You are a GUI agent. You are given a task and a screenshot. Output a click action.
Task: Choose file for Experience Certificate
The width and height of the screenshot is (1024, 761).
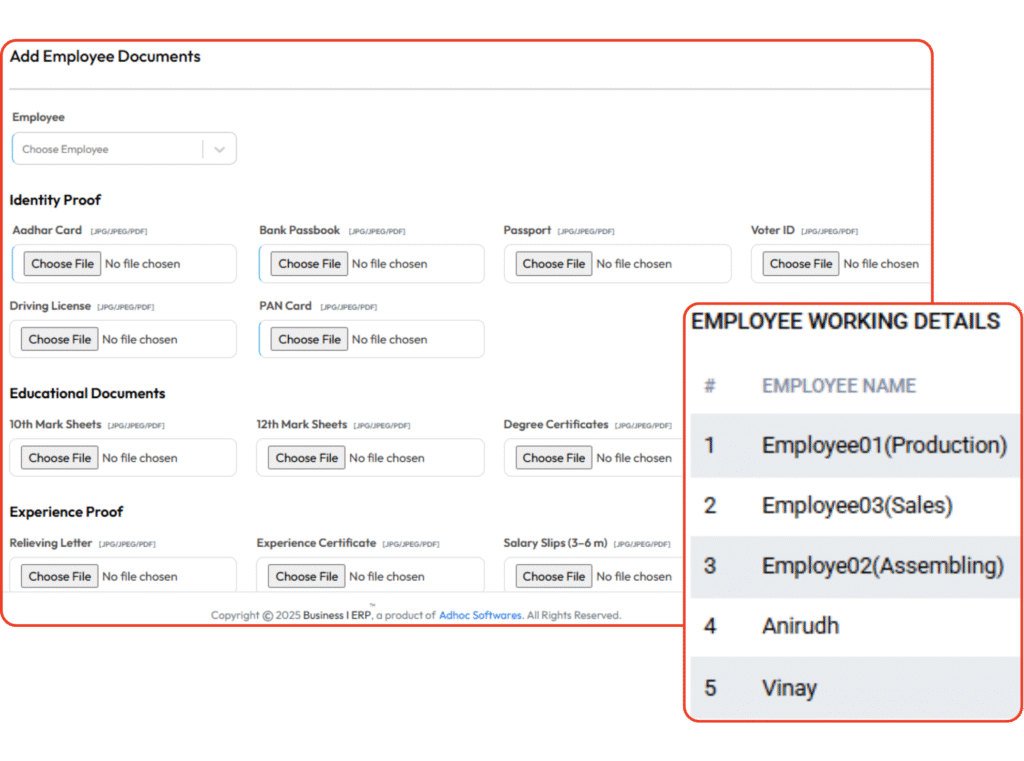pyautogui.click(x=307, y=576)
